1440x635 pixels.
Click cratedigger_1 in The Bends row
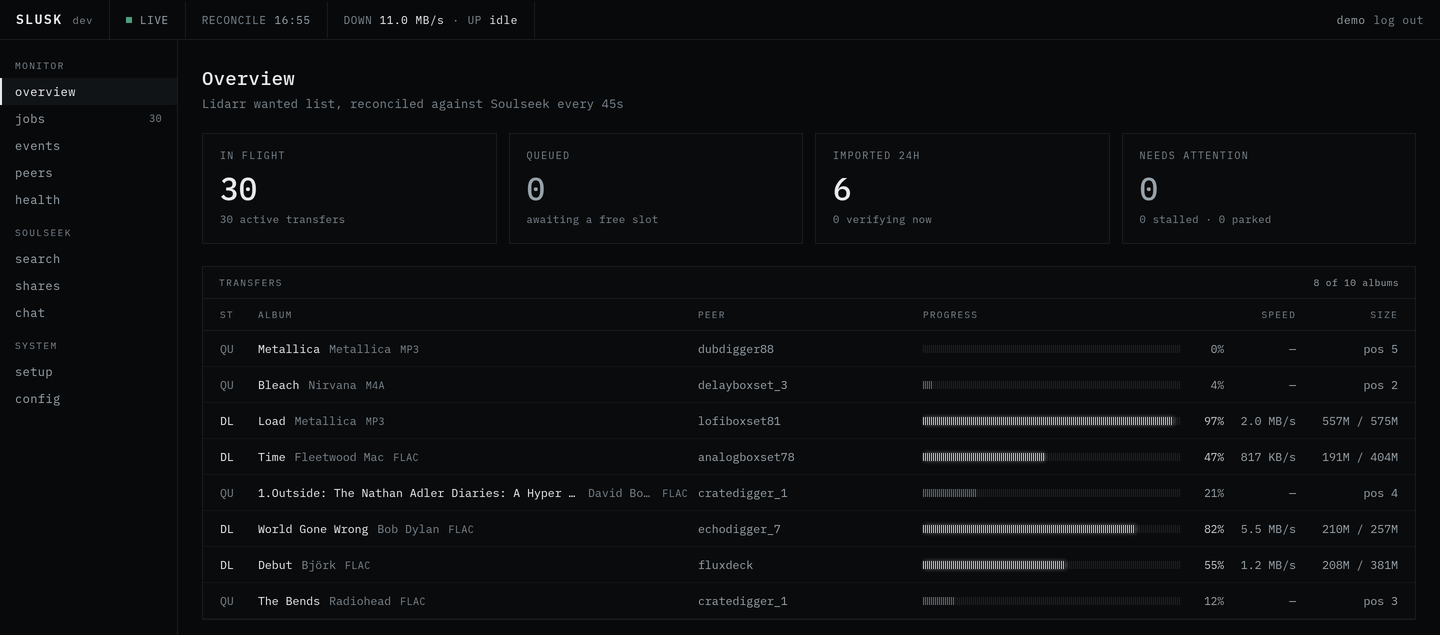(743, 601)
